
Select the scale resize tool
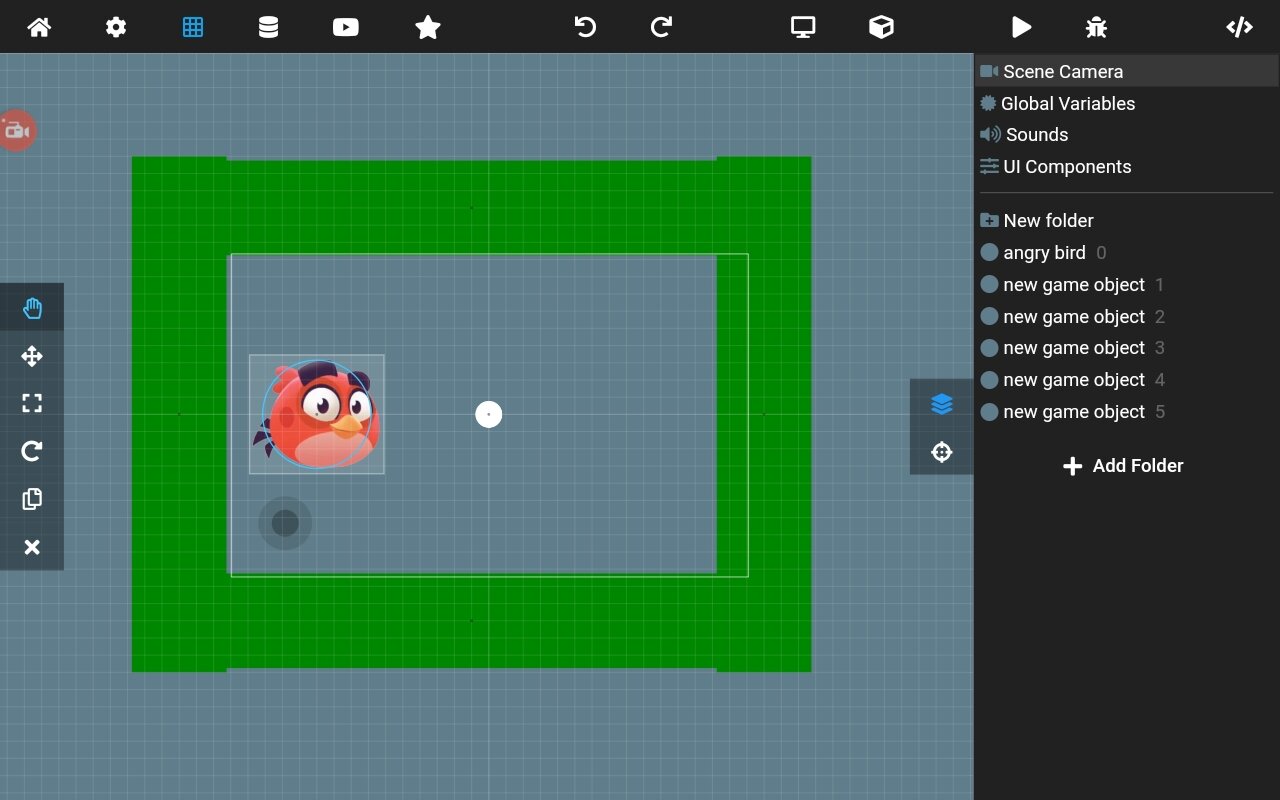coord(32,403)
